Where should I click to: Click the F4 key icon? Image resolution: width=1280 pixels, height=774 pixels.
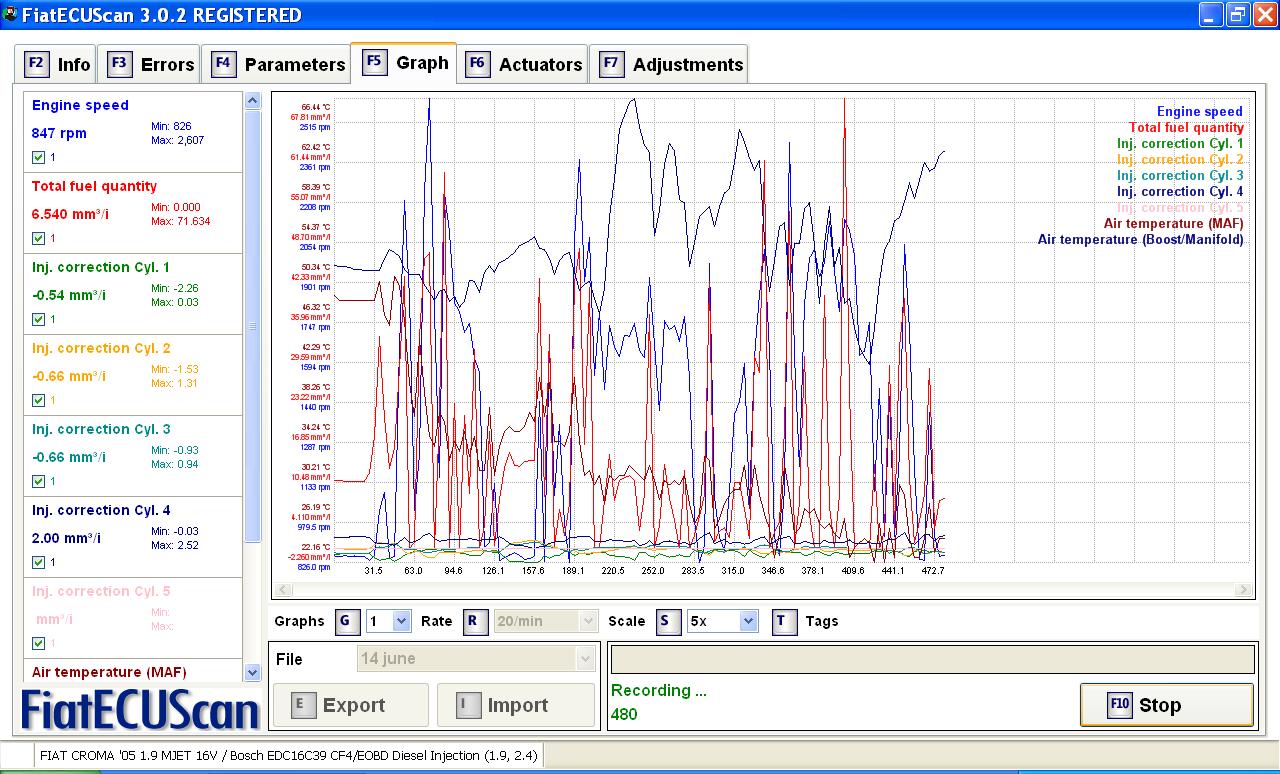click(223, 63)
